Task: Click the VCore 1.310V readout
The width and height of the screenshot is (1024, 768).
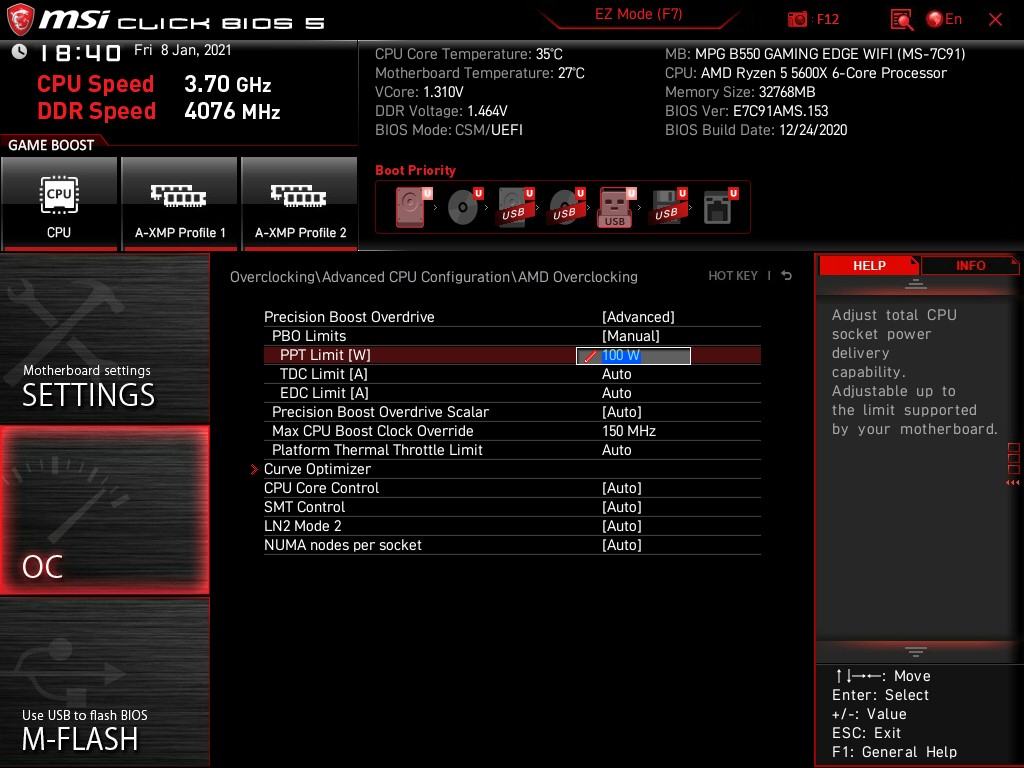Action: pos(419,92)
